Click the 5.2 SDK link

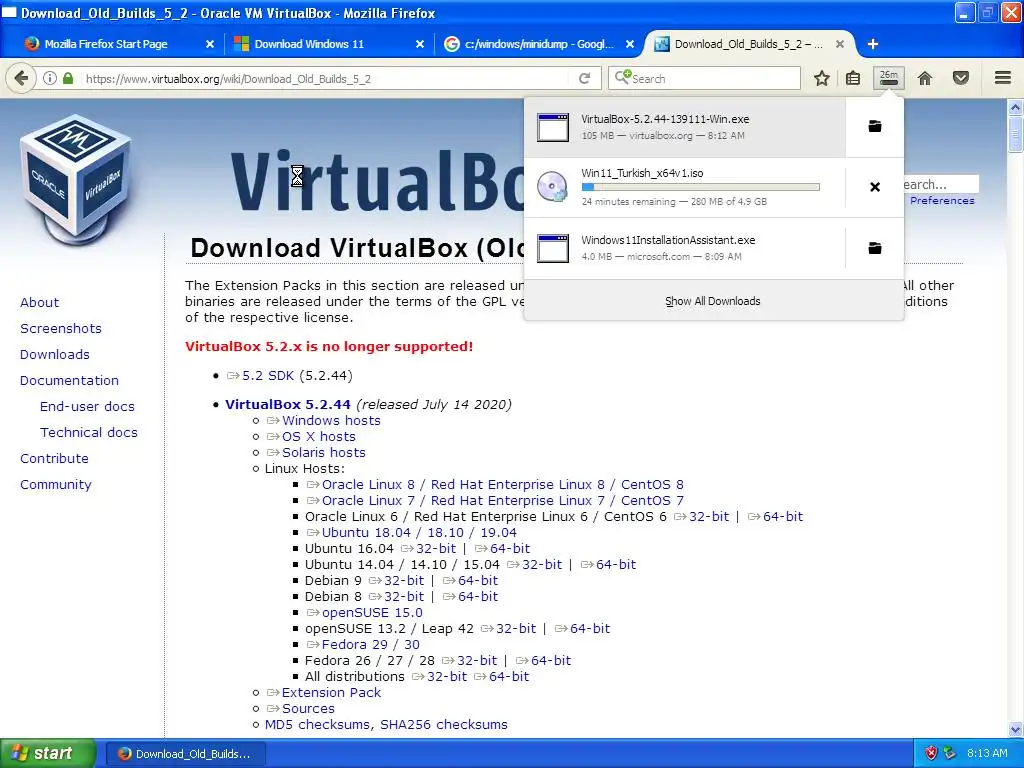[268, 376]
